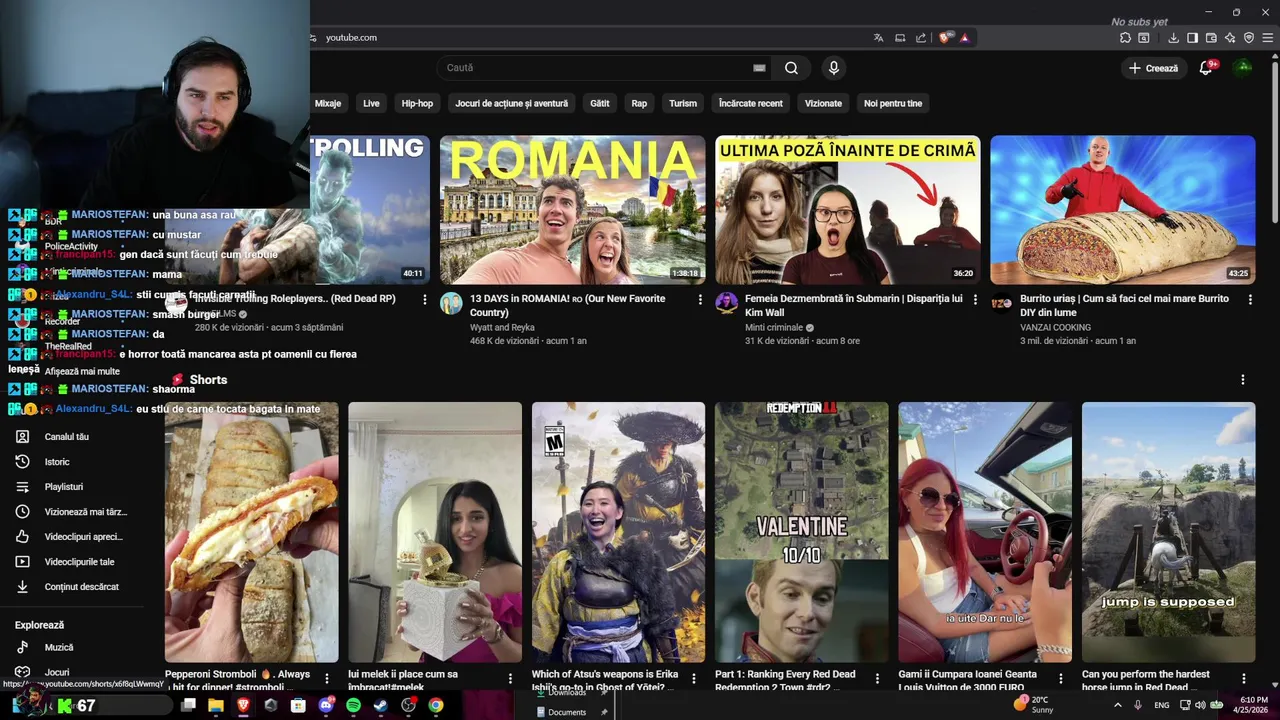The width and height of the screenshot is (1280, 720).
Task: Open File Explorer from the taskbar
Action: pos(216,705)
